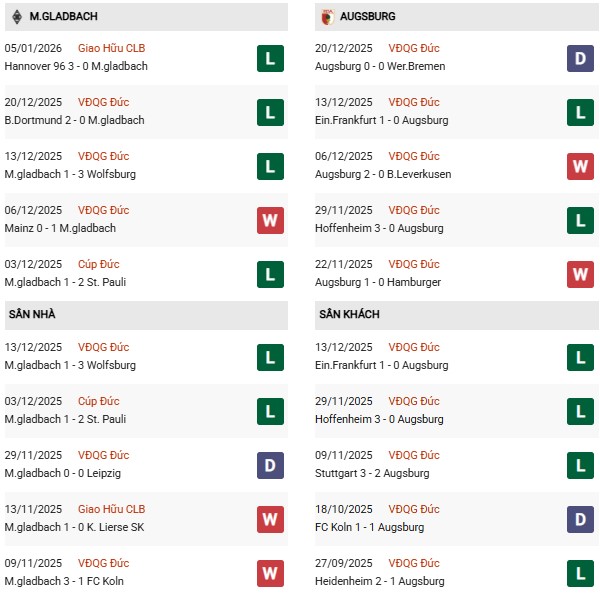Viewport: 600px width, 593px height.
Task: Click the M.Gladbach club crest icon
Action: tap(19, 17)
